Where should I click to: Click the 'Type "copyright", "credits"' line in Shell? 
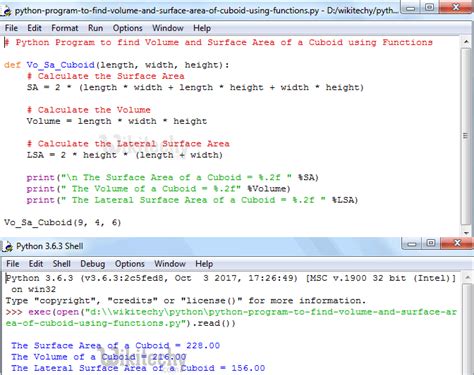click(x=186, y=301)
